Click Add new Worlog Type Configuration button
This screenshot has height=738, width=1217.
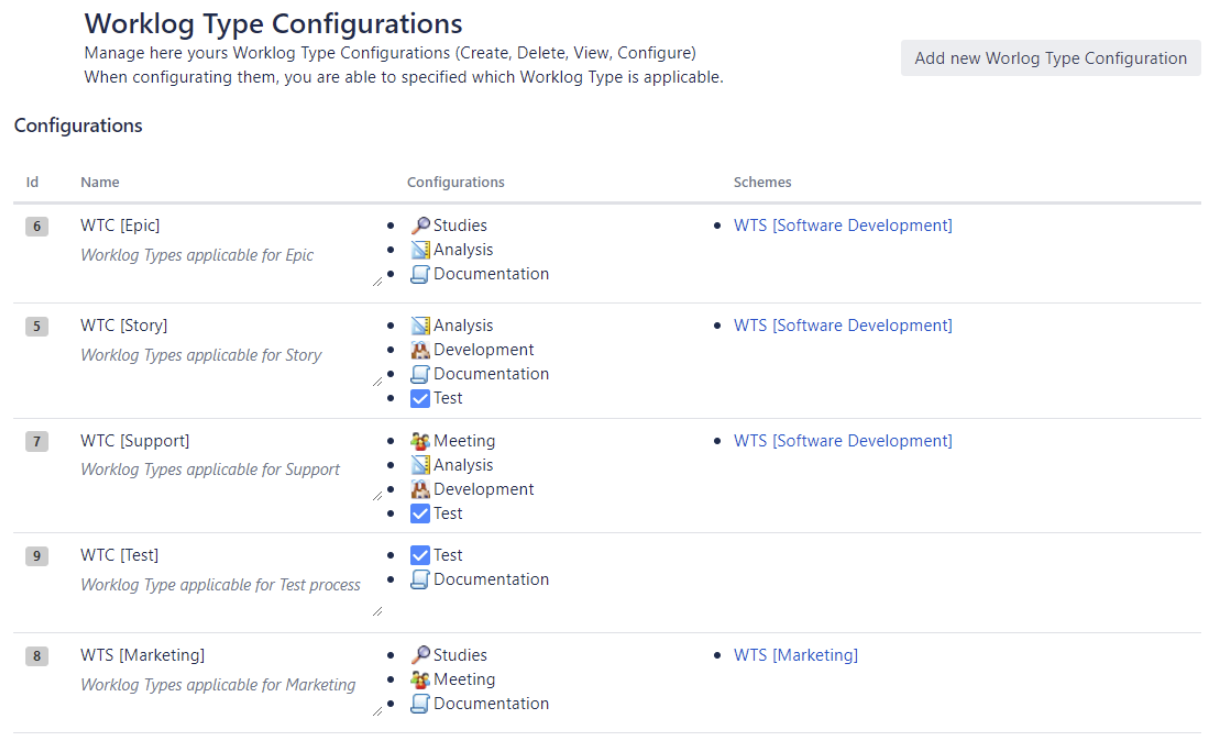pyautogui.click(x=1050, y=58)
